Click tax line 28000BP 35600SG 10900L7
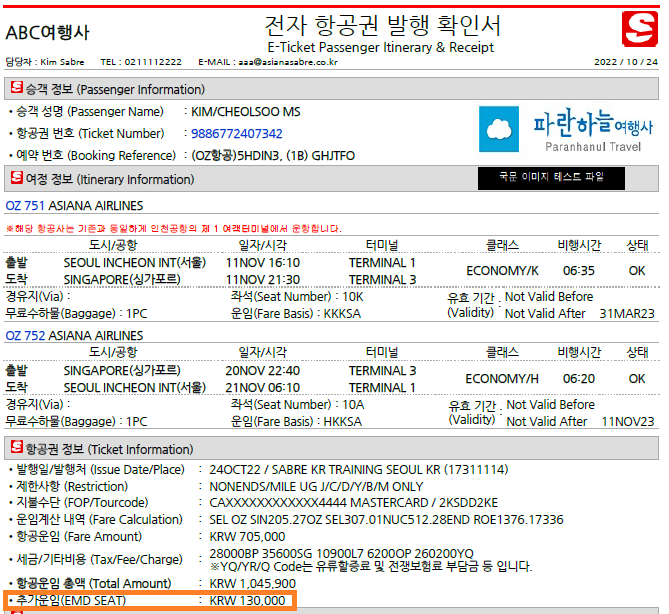Screen dimensions: 669x614 (341, 553)
